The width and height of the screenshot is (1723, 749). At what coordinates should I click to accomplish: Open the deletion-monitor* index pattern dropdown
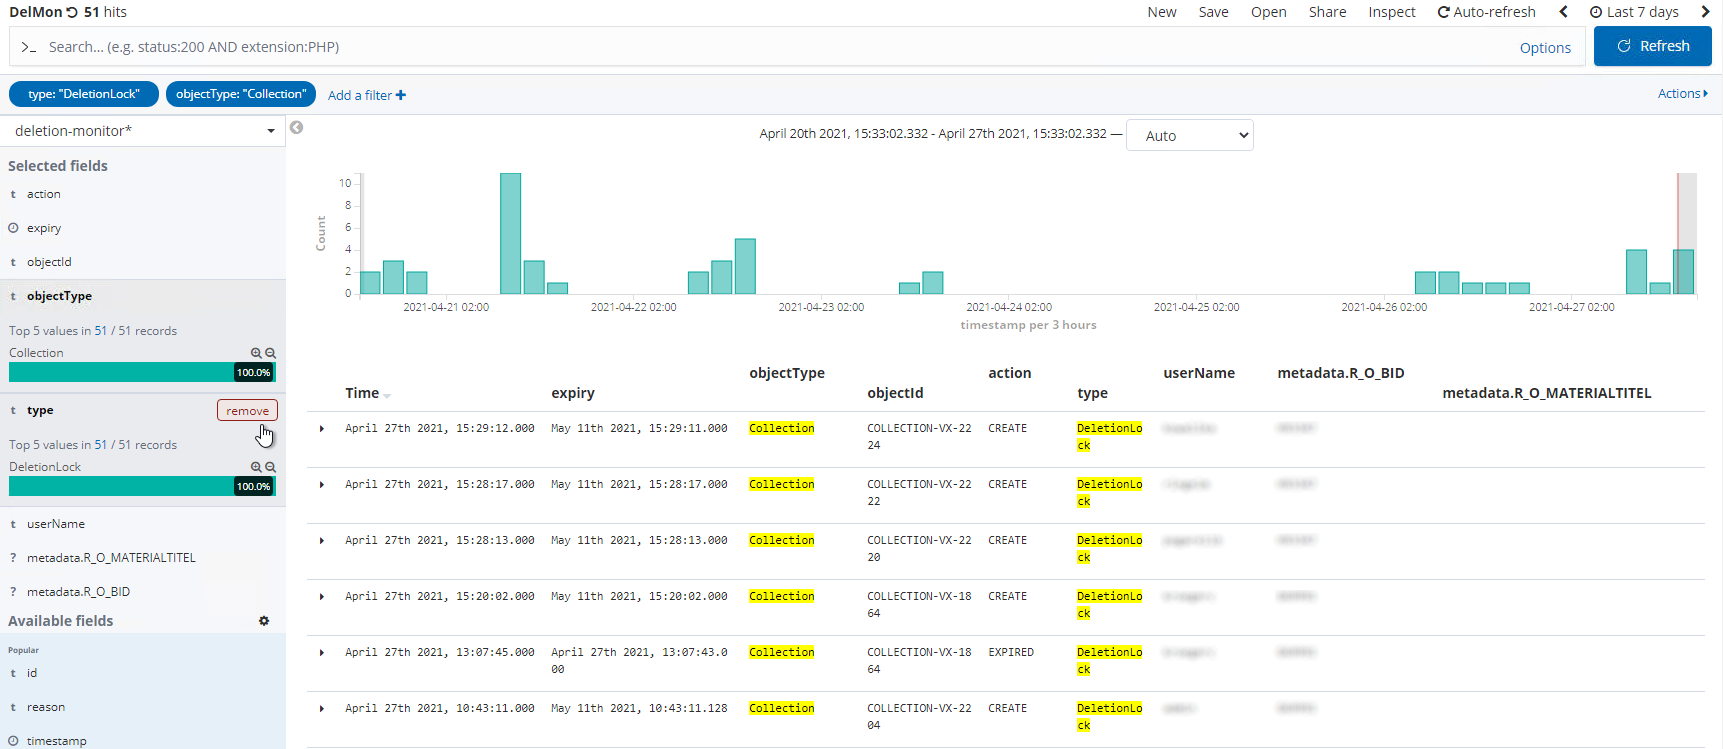coord(143,131)
